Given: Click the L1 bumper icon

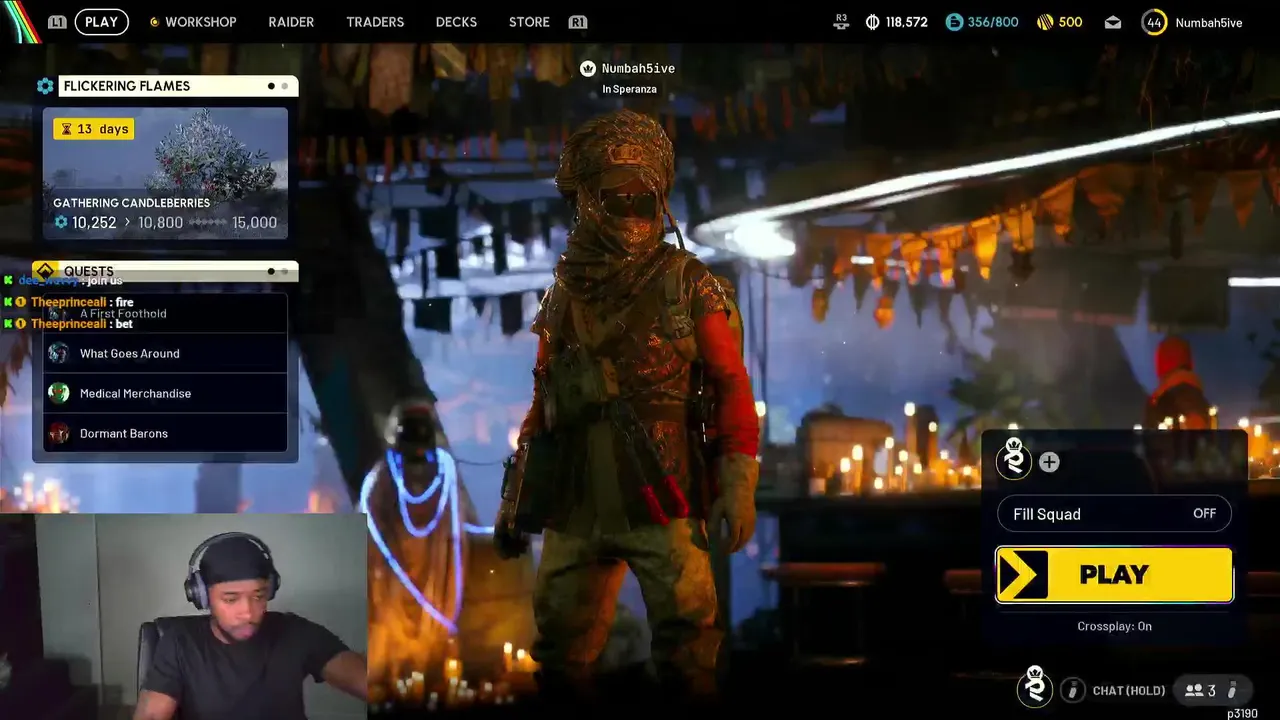Looking at the screenshot, I should click(x=57, y=22).
